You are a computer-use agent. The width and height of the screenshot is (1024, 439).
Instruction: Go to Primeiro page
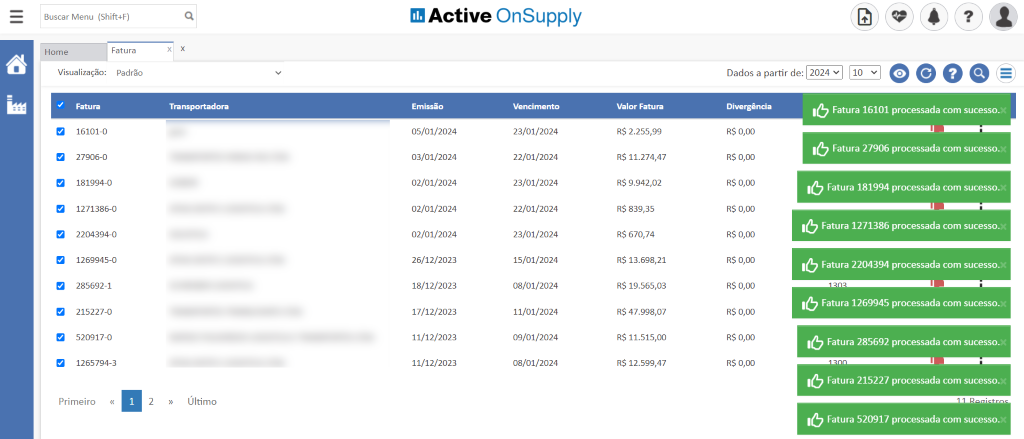pos(77,402)
